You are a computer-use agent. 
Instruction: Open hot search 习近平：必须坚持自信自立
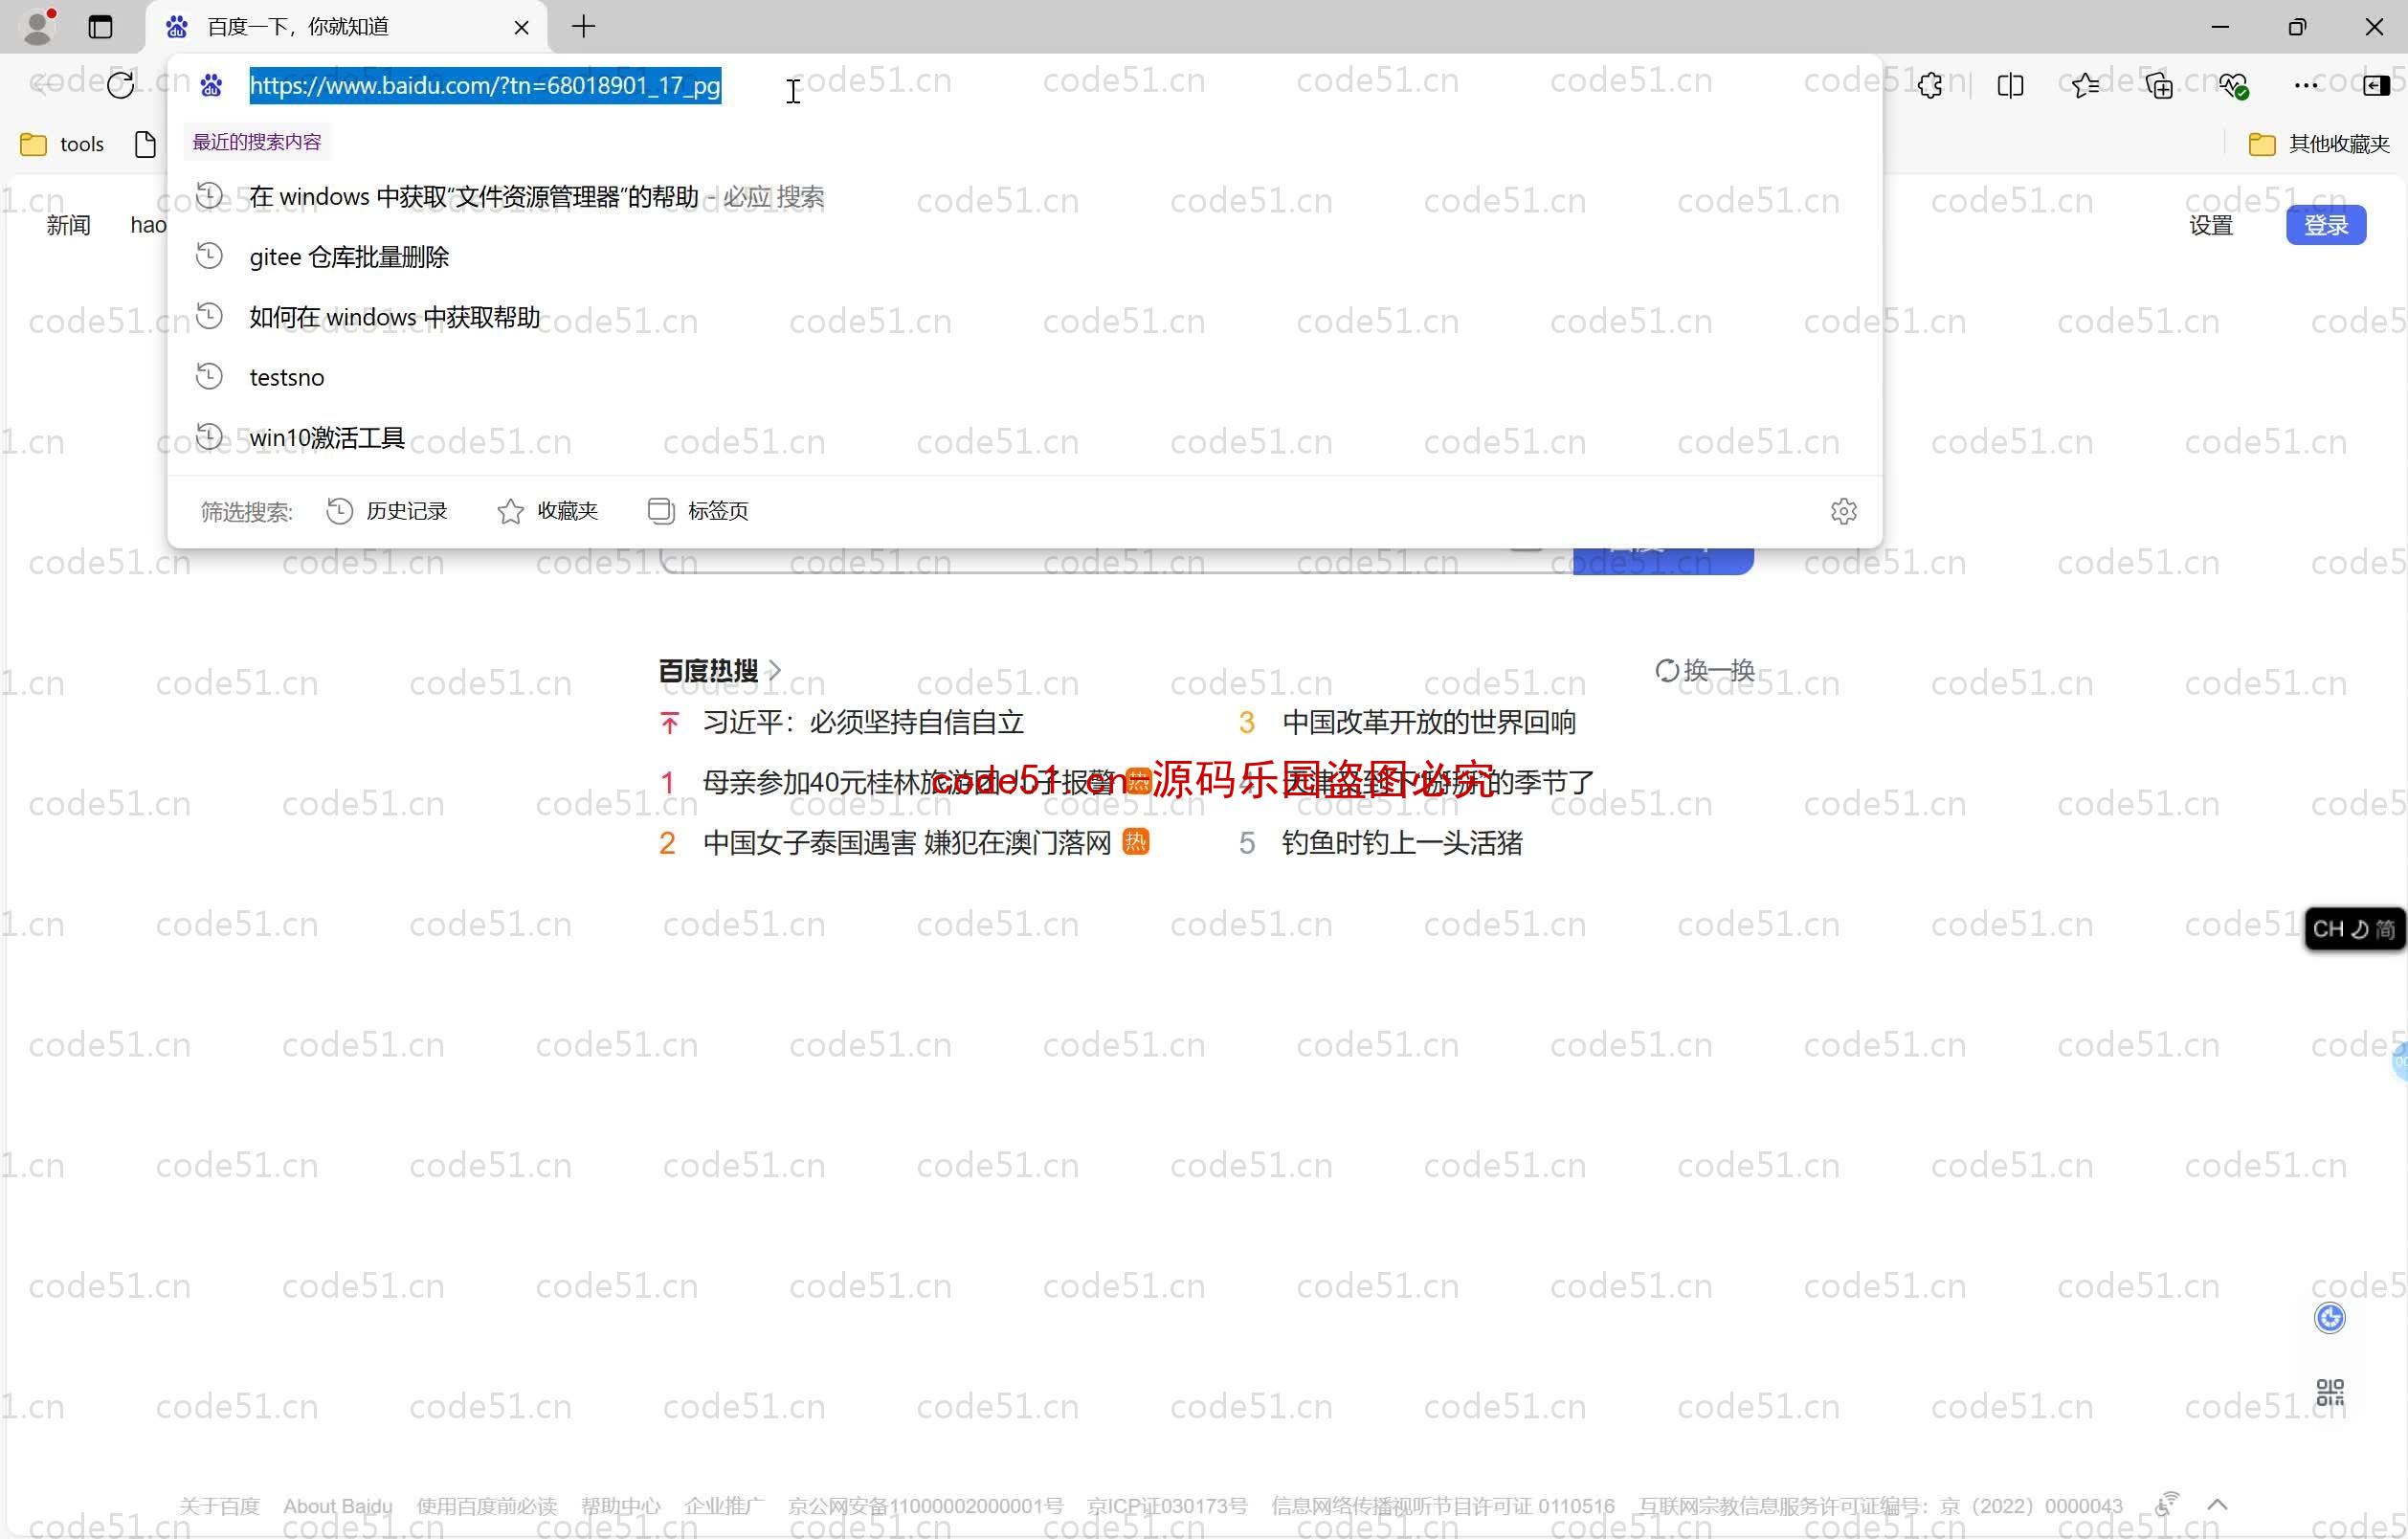863,722
